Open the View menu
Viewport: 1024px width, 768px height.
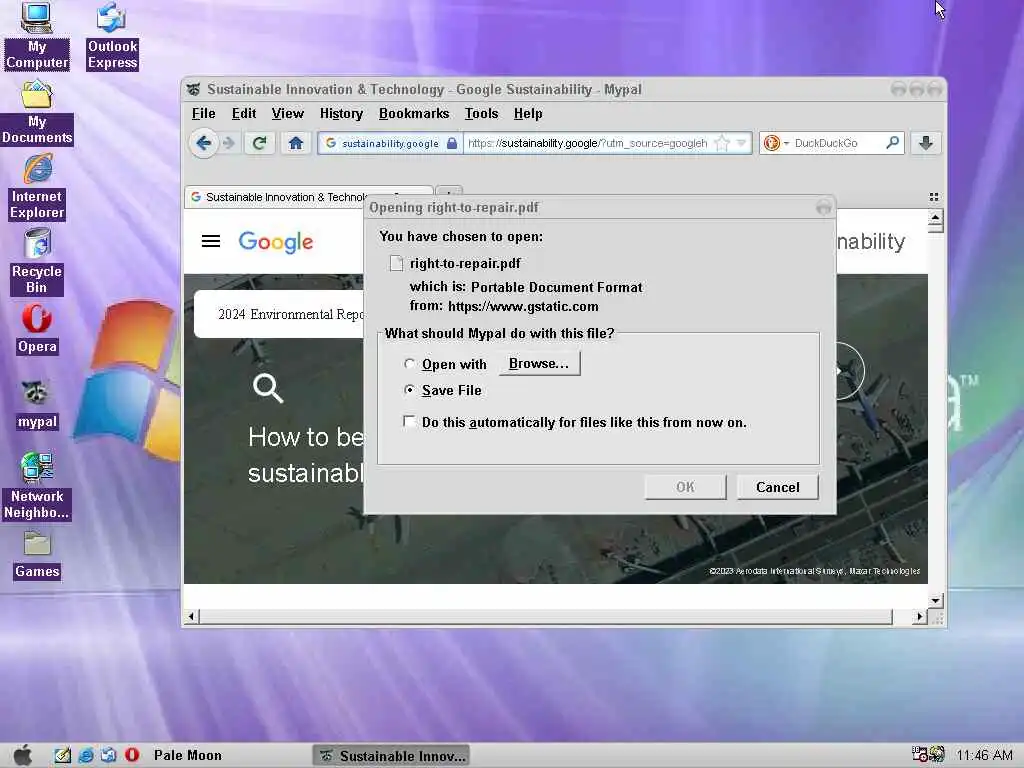pos(287,114)
